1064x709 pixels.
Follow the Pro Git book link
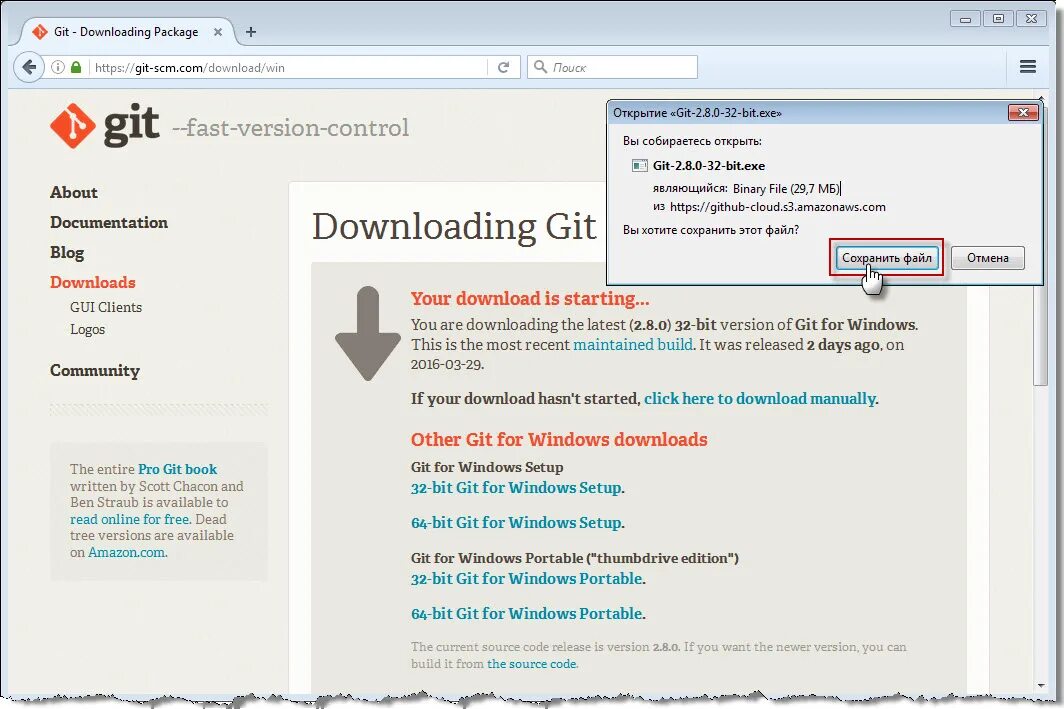[x=177, y=469]
